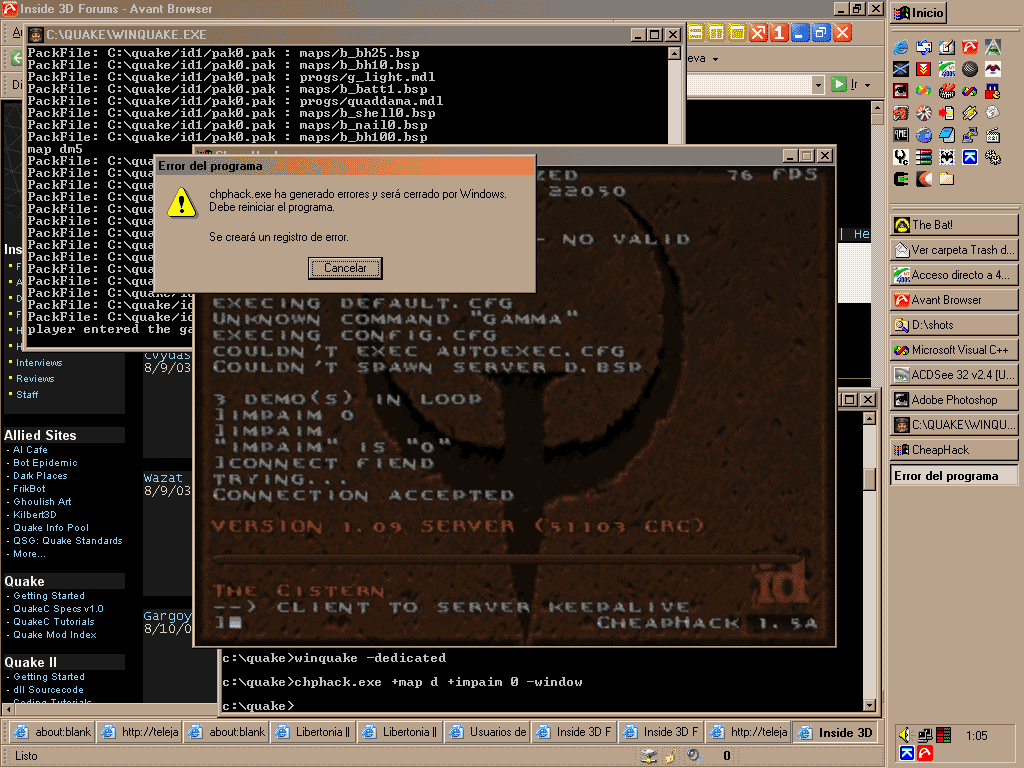Follow the Bot Epidemic allied site link
Viewport: 1024px width, 768px height.
45,462
